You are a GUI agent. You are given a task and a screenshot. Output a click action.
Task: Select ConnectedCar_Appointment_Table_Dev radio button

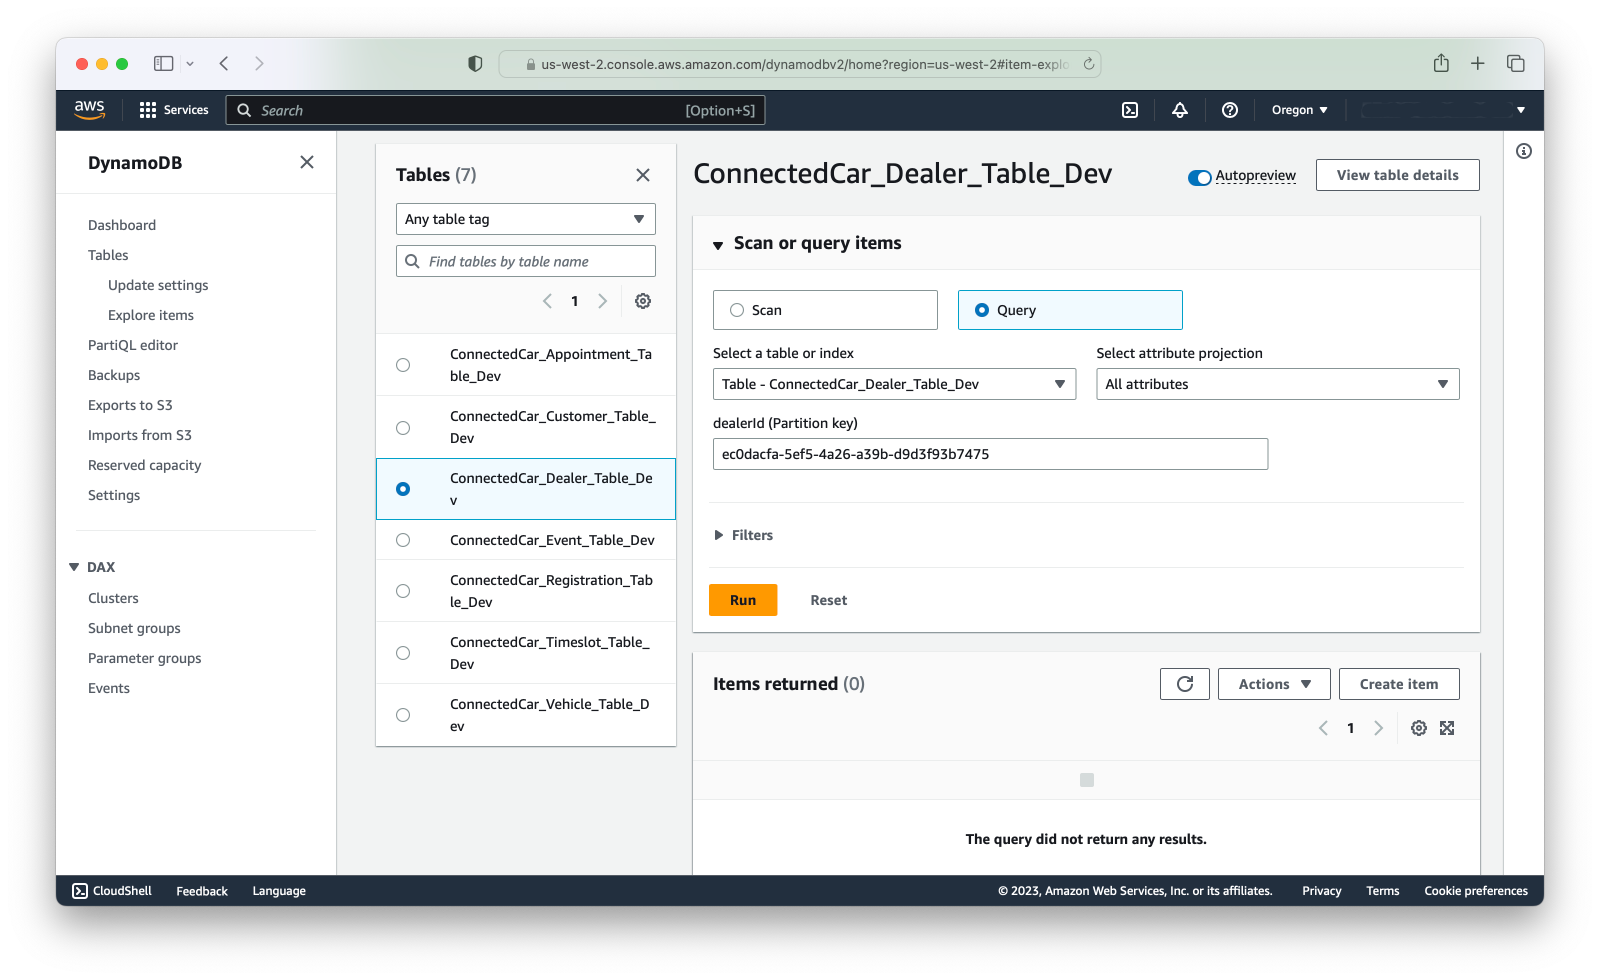tap(403, 365)
